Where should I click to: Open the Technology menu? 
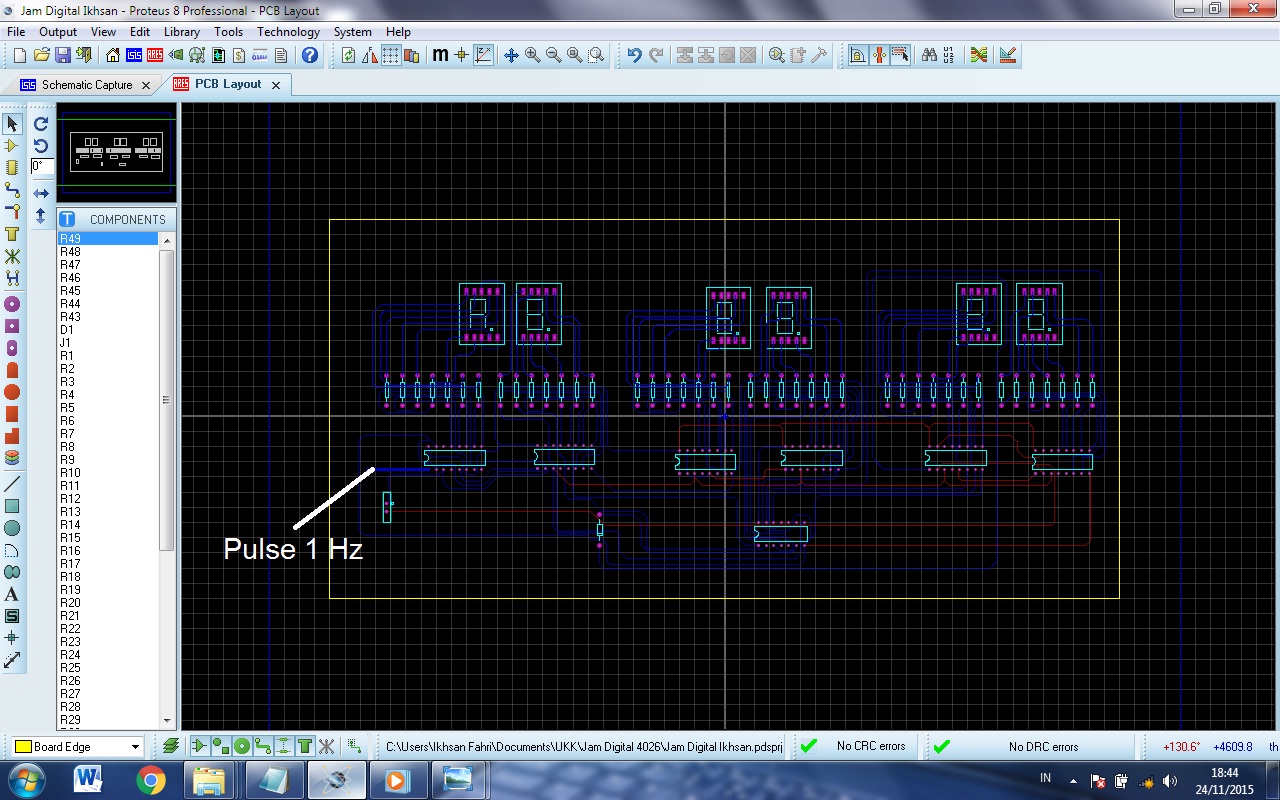[288, 31]
